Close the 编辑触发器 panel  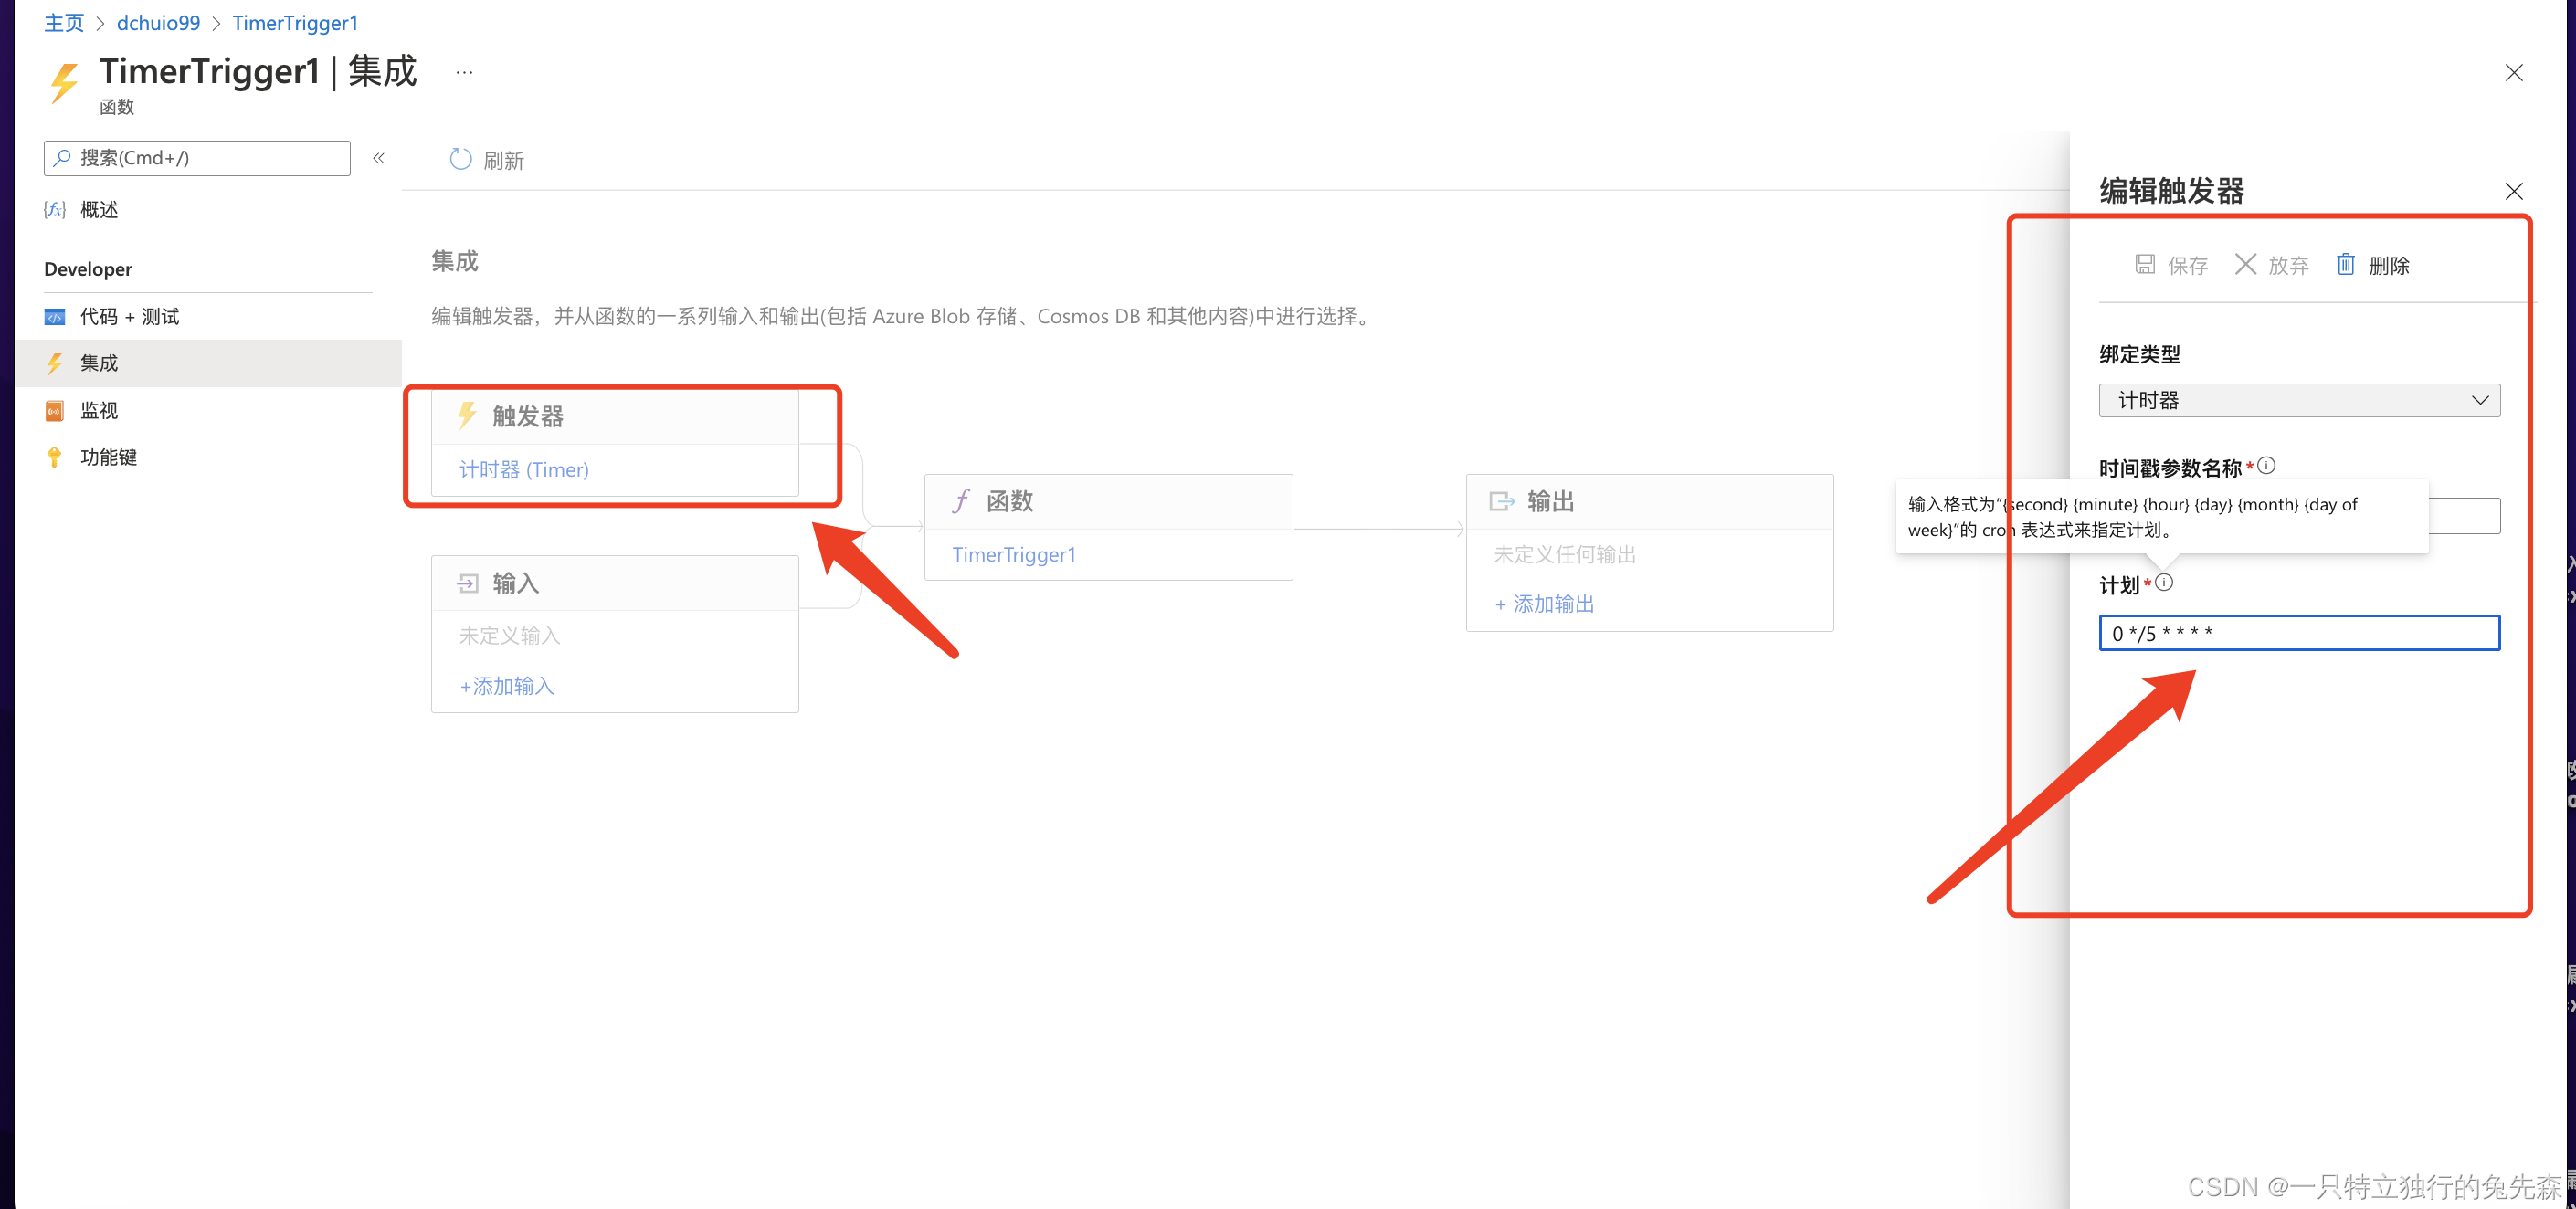(x=2513, y=191)
